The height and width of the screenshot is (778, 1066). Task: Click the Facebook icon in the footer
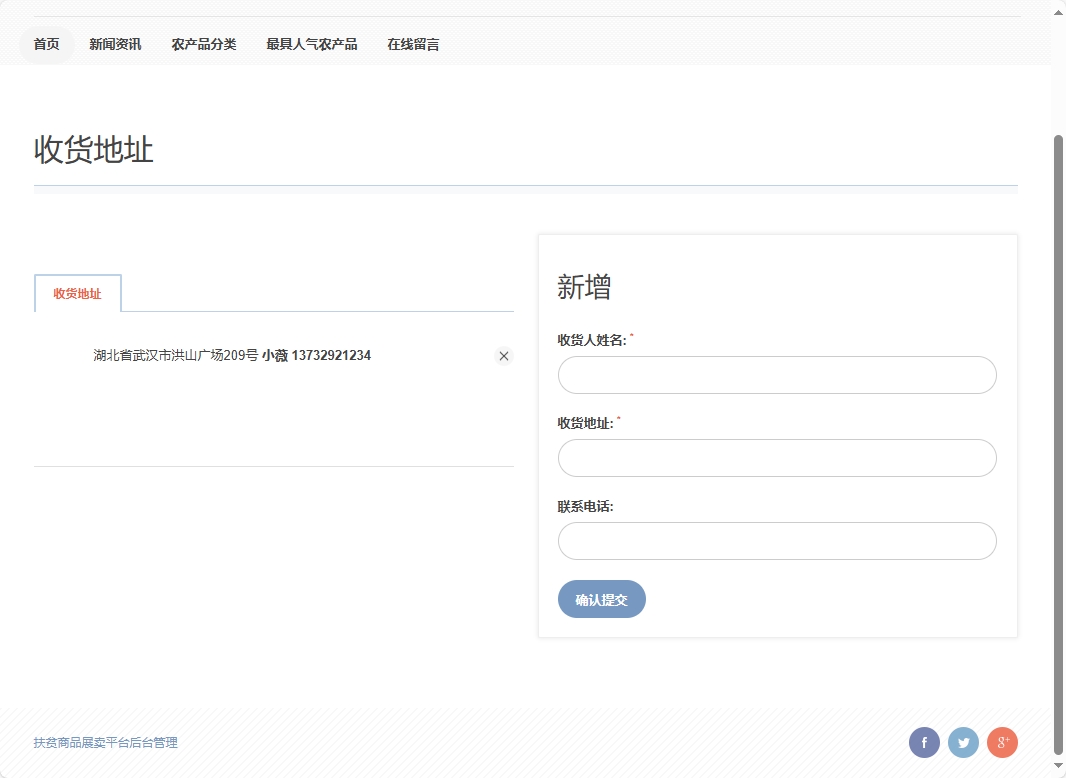coord(924,742)
